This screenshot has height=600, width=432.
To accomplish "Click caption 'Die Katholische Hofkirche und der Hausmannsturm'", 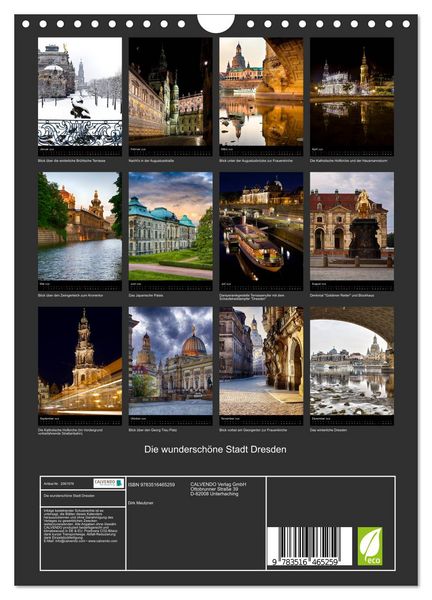I will pyautogui.click(x=349, y=161).
